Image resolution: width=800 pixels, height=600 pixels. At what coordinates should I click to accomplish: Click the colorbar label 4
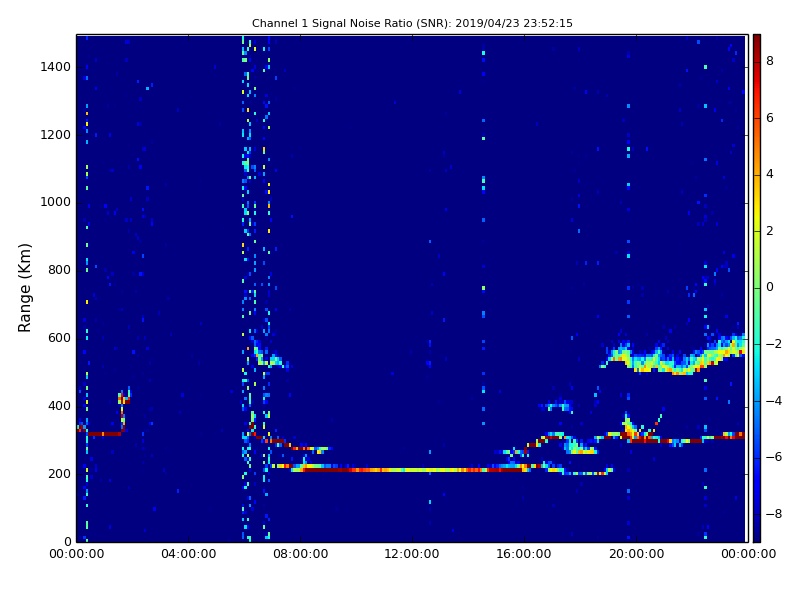point(770,174)
